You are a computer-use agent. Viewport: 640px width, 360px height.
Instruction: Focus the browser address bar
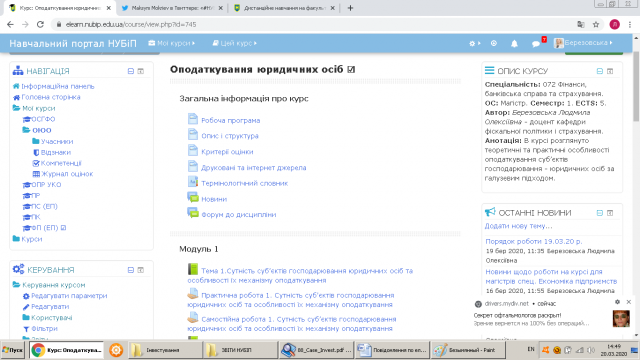coord(314,24)
